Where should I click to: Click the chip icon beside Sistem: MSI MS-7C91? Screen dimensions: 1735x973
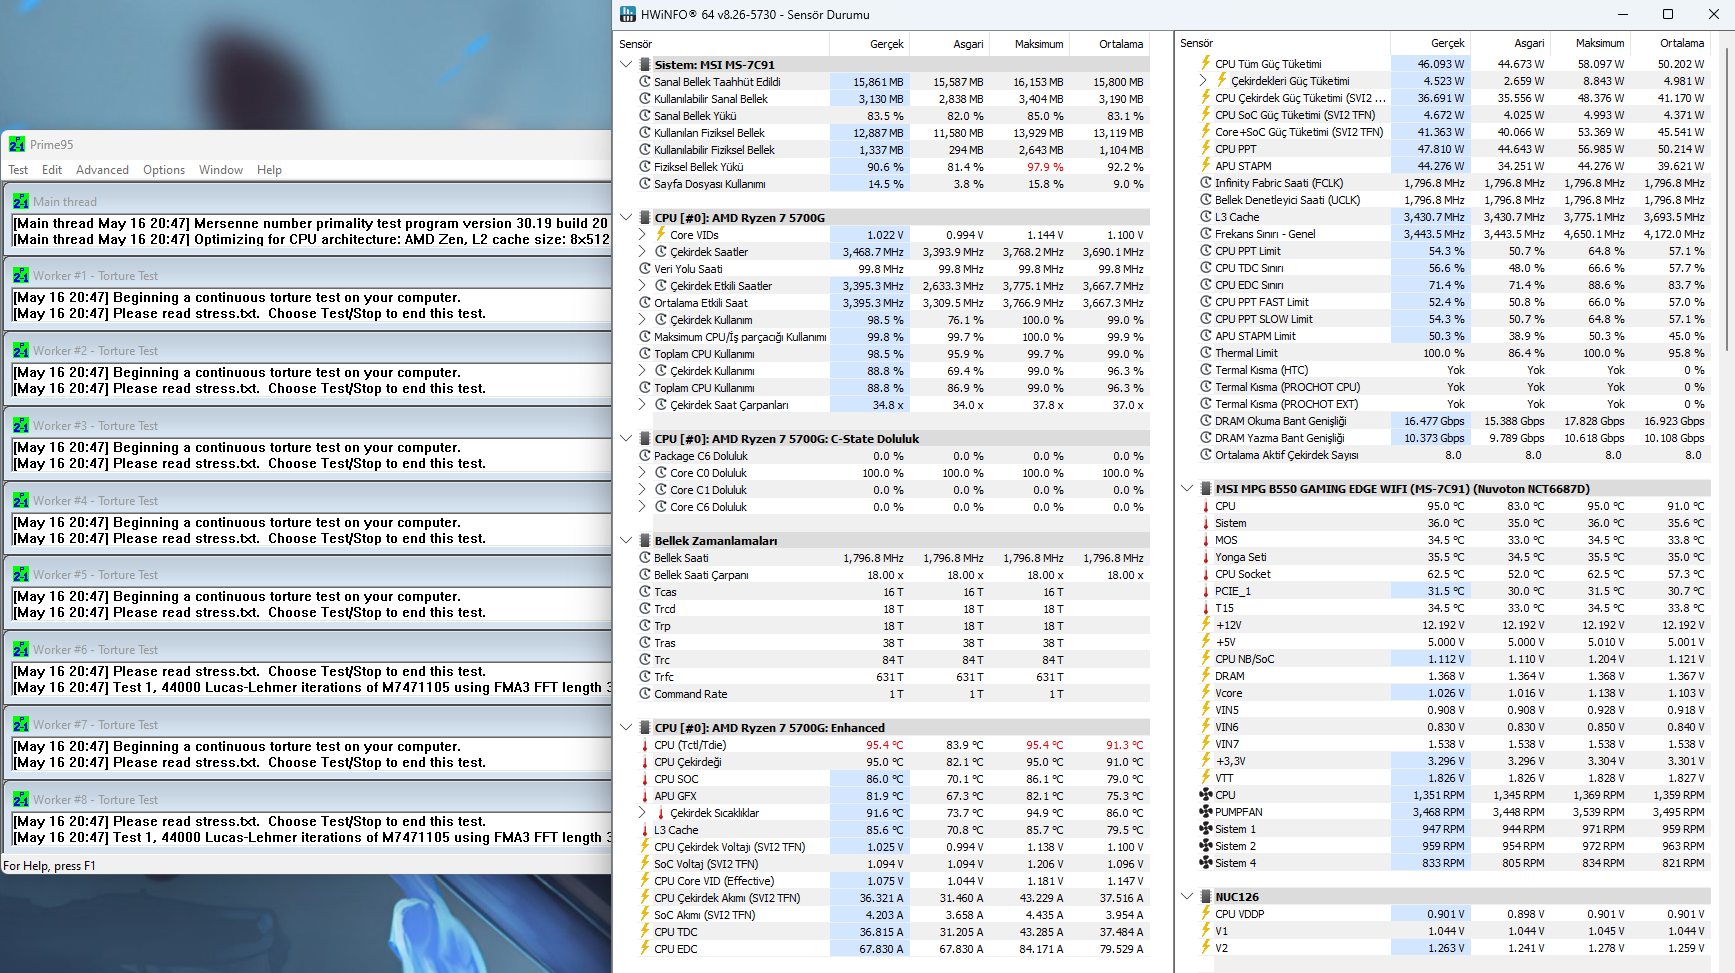645,64
